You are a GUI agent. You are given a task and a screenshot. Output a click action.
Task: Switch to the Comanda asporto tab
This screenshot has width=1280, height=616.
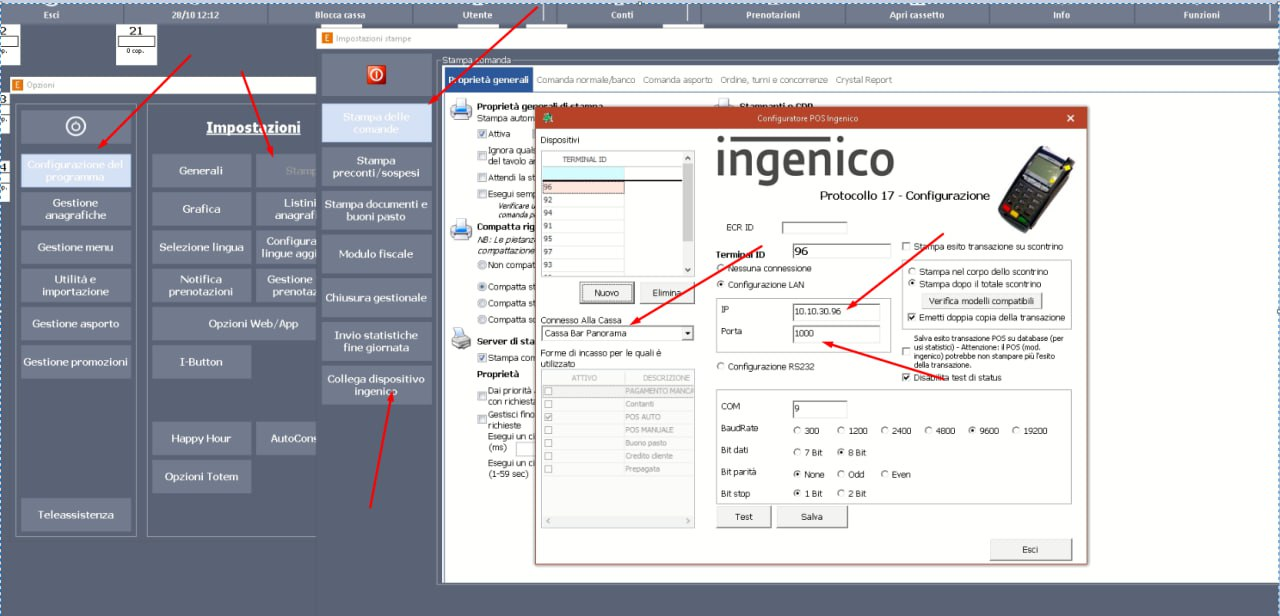(677, 80)
